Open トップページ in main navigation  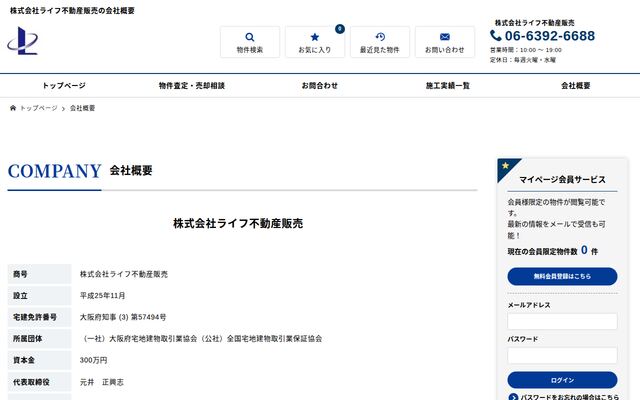[64, 85]
